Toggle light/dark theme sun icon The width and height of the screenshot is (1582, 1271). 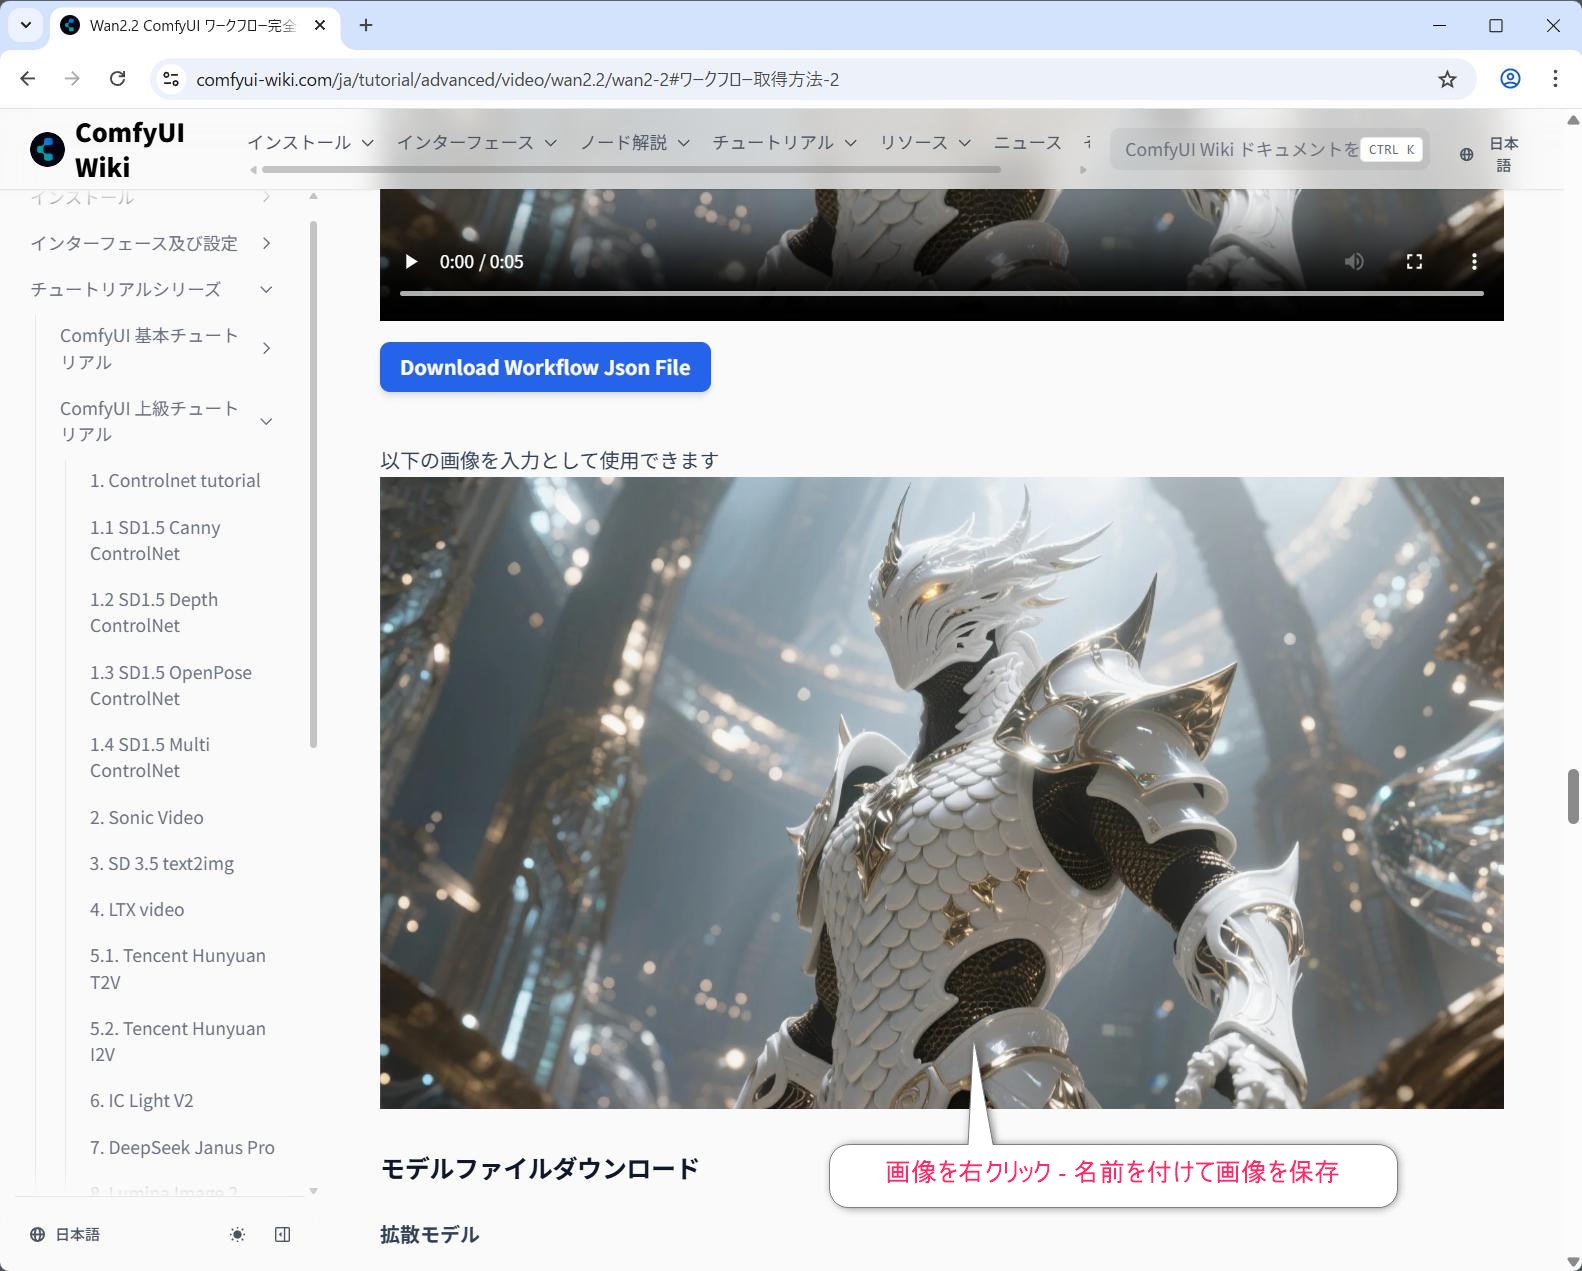237,1234
